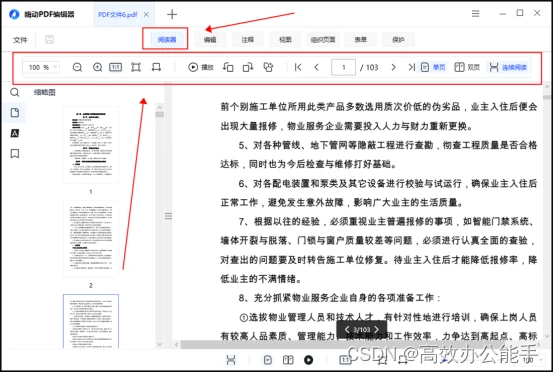This screenshot has height=373, width=554.
Task: Toggle 双页 double-page view
Action: click(467, 67)
